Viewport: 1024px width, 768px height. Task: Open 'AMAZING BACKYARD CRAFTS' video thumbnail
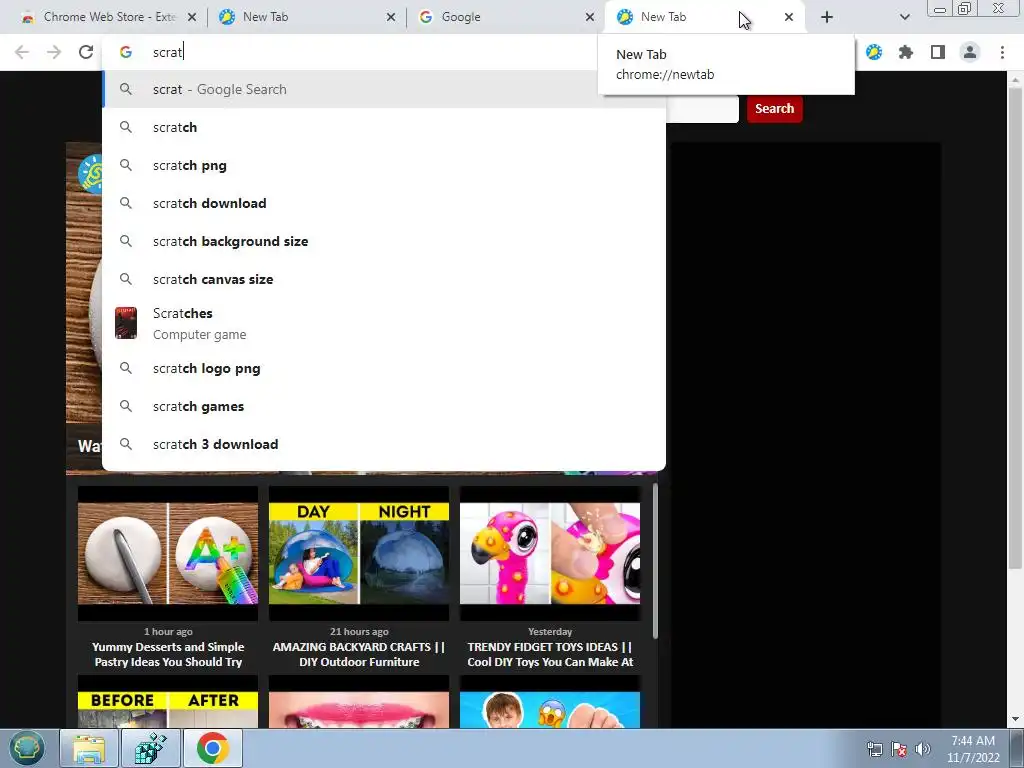point(359,553)
